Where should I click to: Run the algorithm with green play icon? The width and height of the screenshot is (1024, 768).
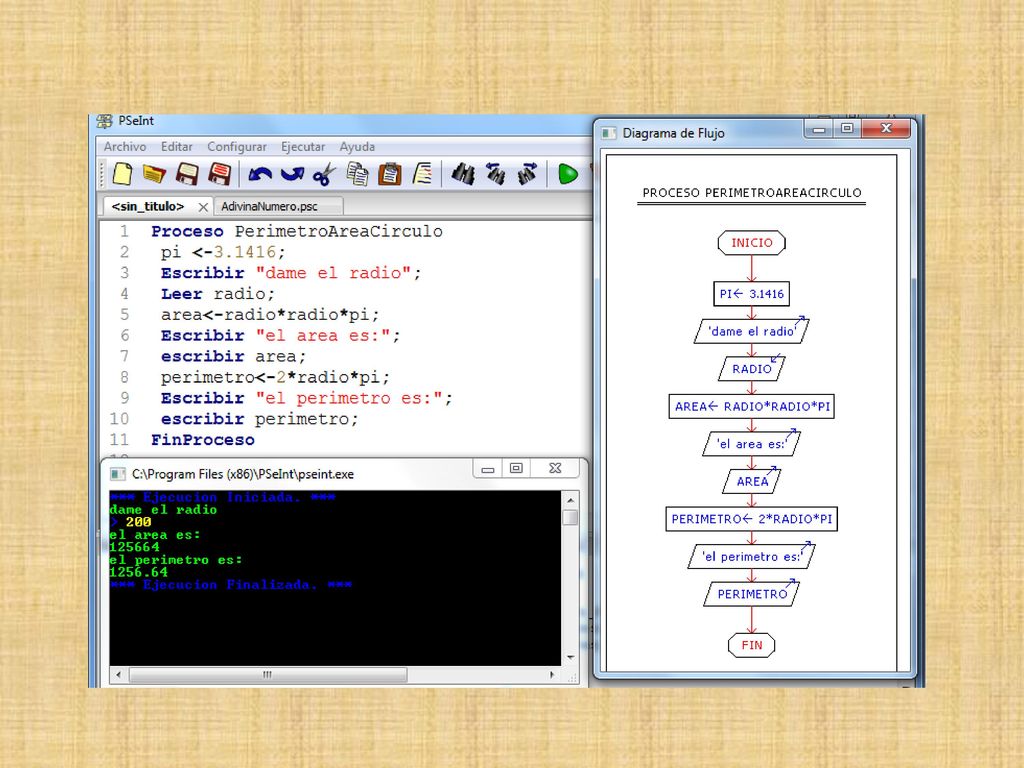pyautogui.click(x=568, y=174)
